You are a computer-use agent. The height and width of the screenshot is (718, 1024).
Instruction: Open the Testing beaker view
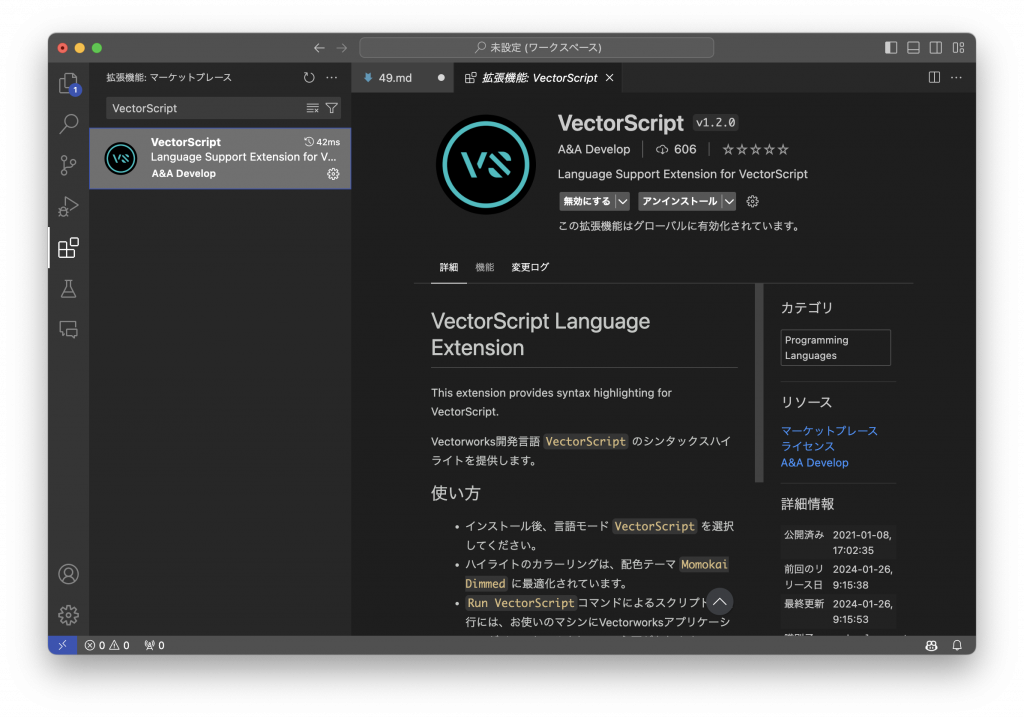[68, 289]
